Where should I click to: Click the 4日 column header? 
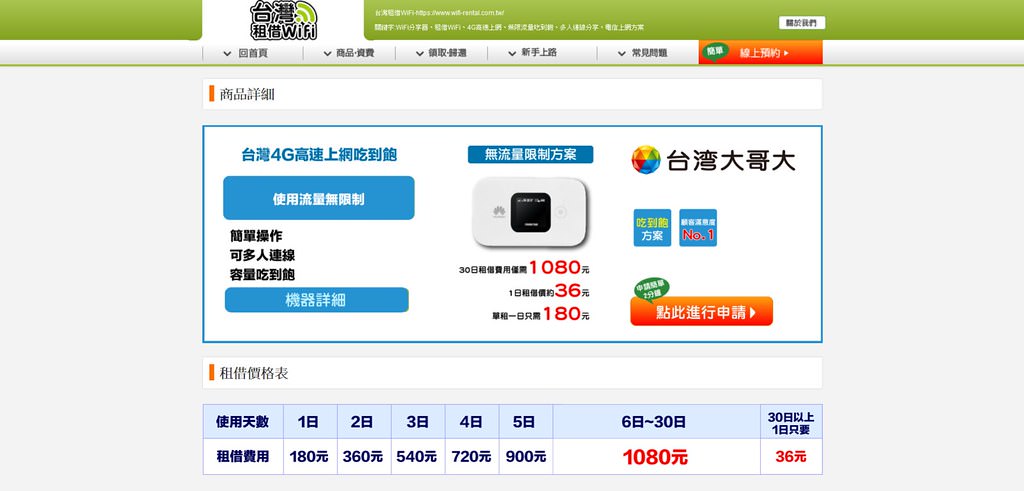472,422
